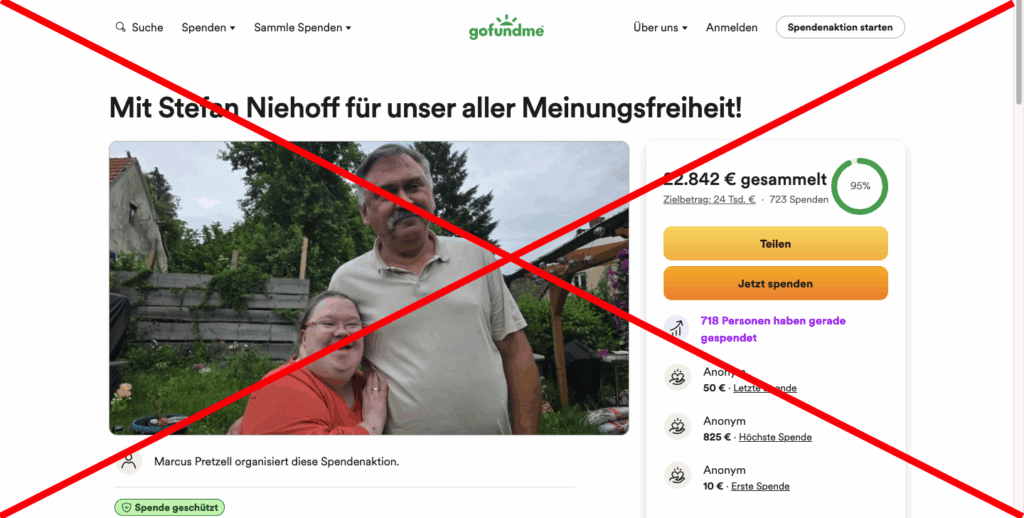Click the shield icon in Spende geschützt badge
The width and height of the screenshot is (1024, 518).
[126, 508]
